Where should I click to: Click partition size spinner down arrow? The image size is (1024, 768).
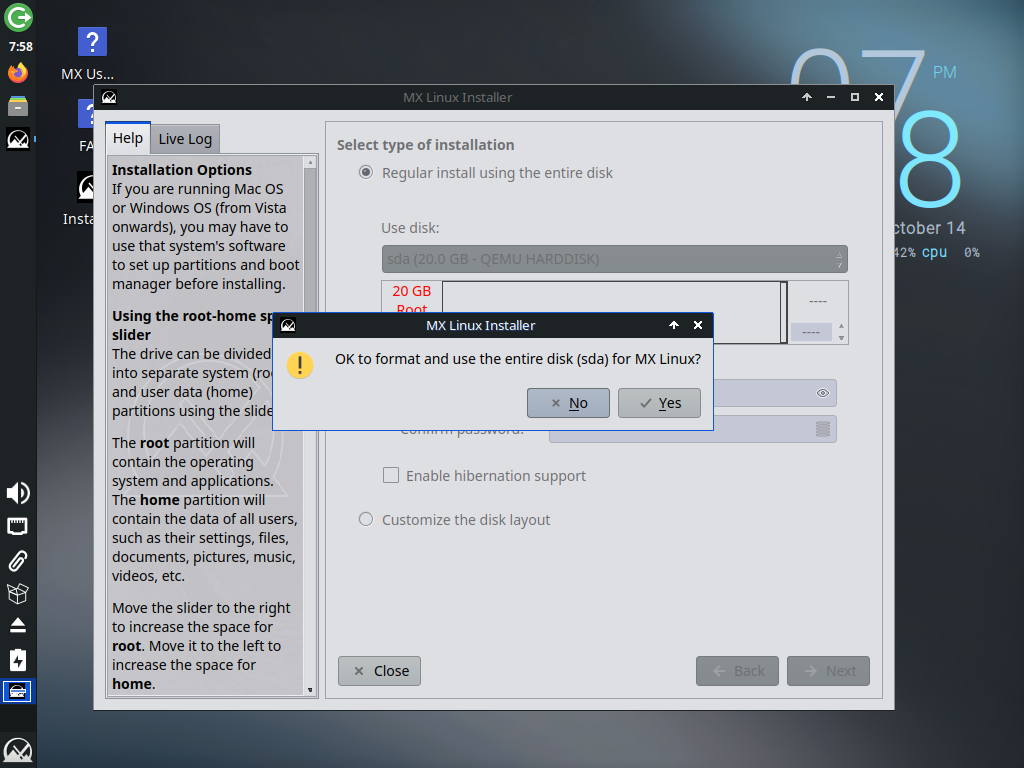pyautogui.click(x=841, y=338)
